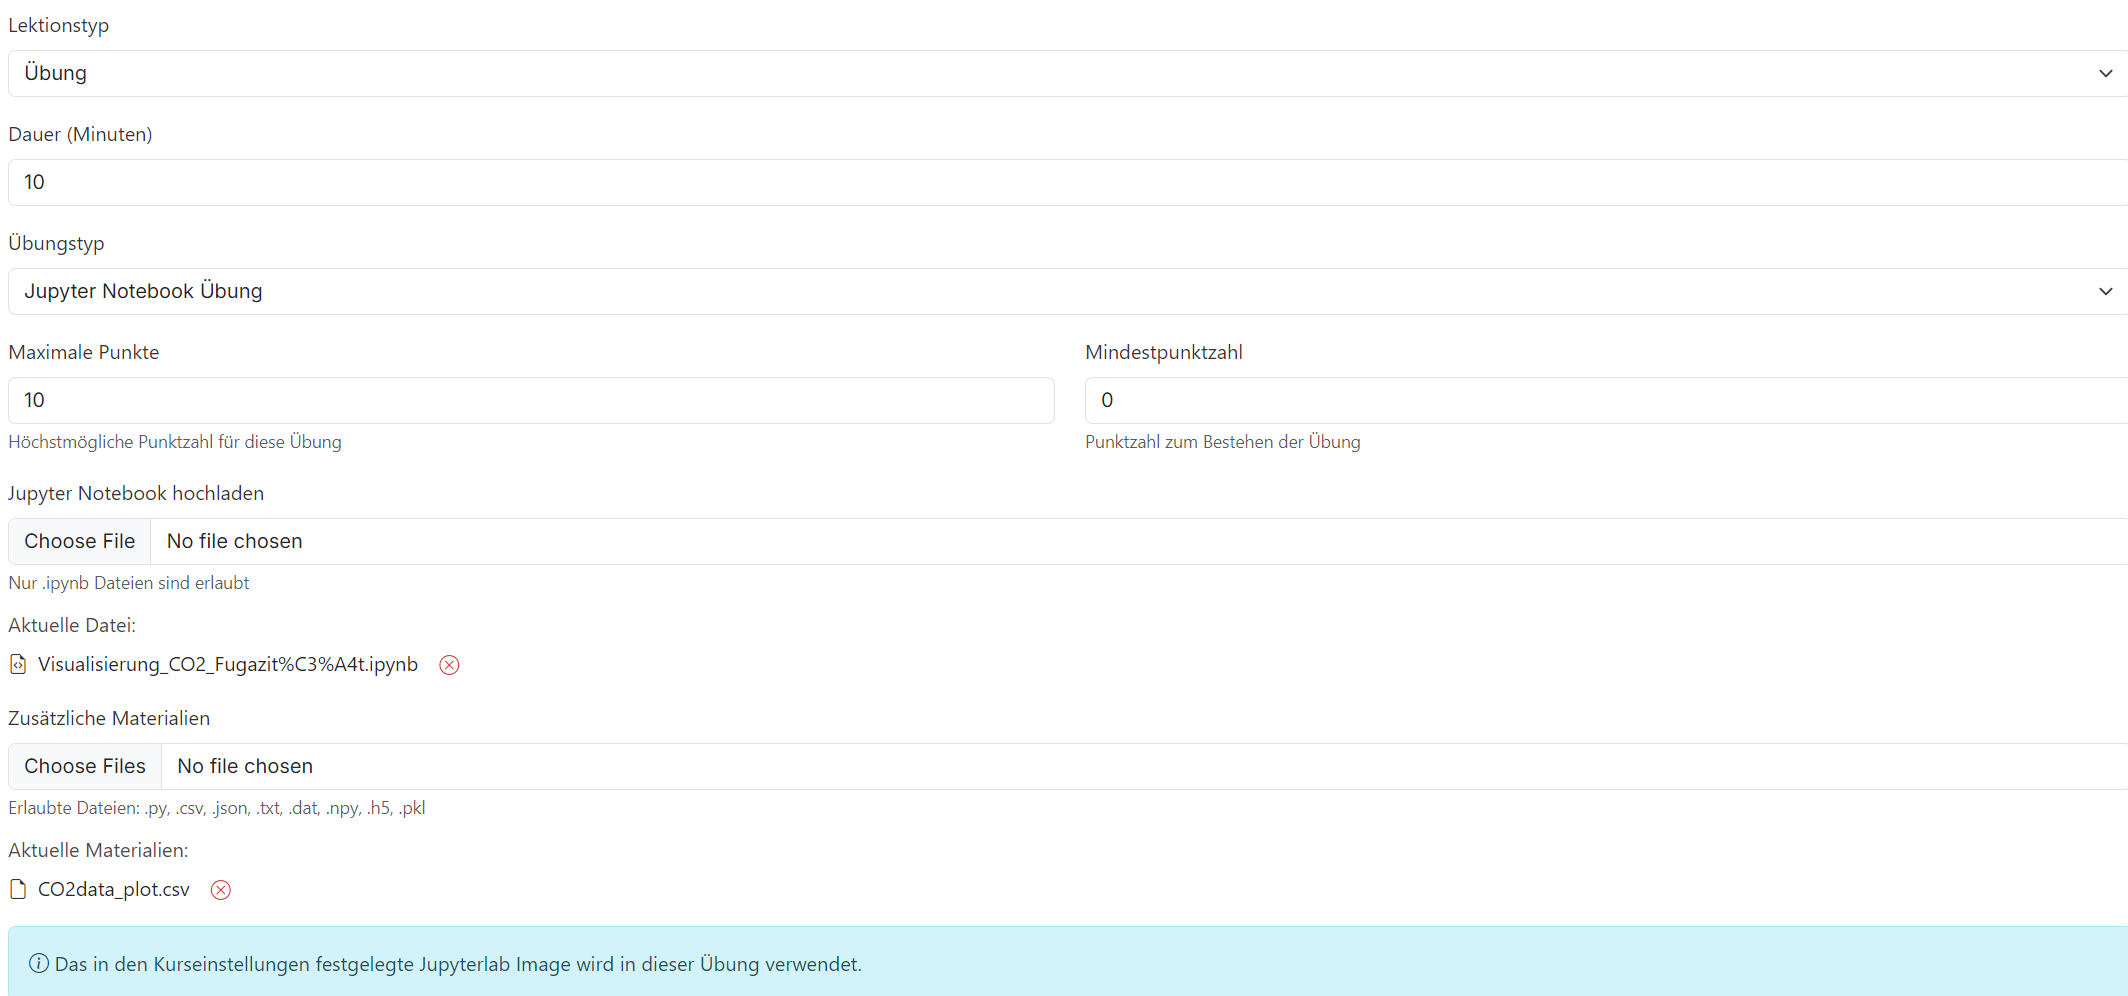
Task: Expand the Übungstyp dropdown showing Jupyter Notebook Übung
Action: (x=1060, y=292)
